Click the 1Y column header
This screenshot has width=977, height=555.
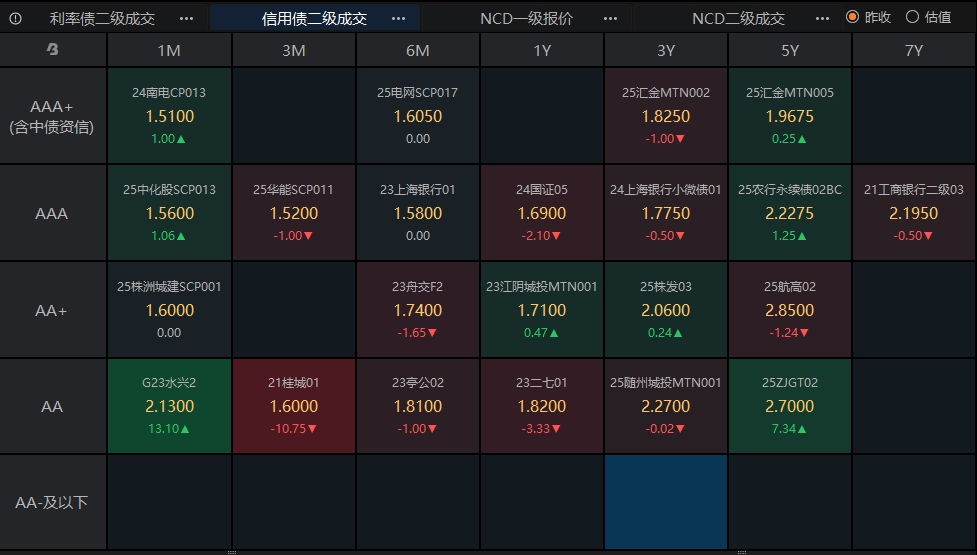542,50
